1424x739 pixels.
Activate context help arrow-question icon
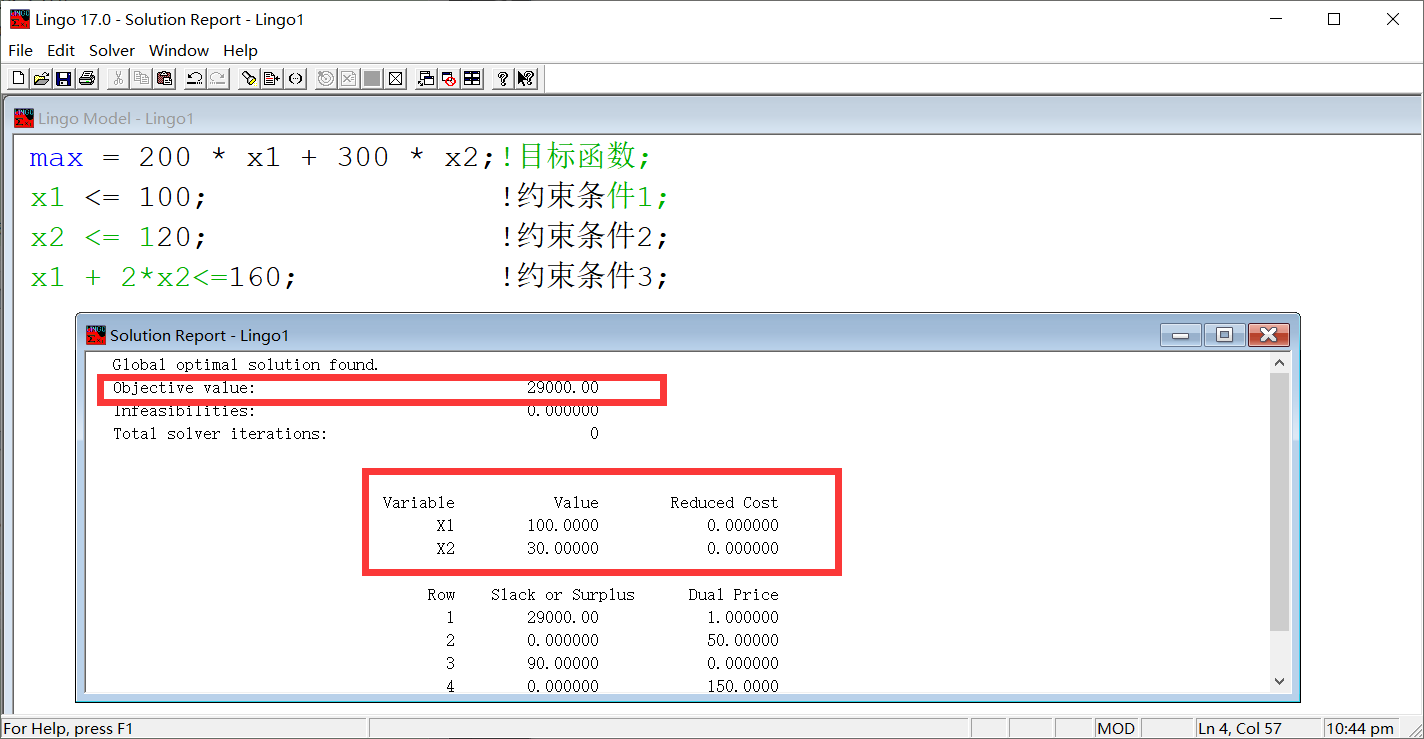pos(526,78)
